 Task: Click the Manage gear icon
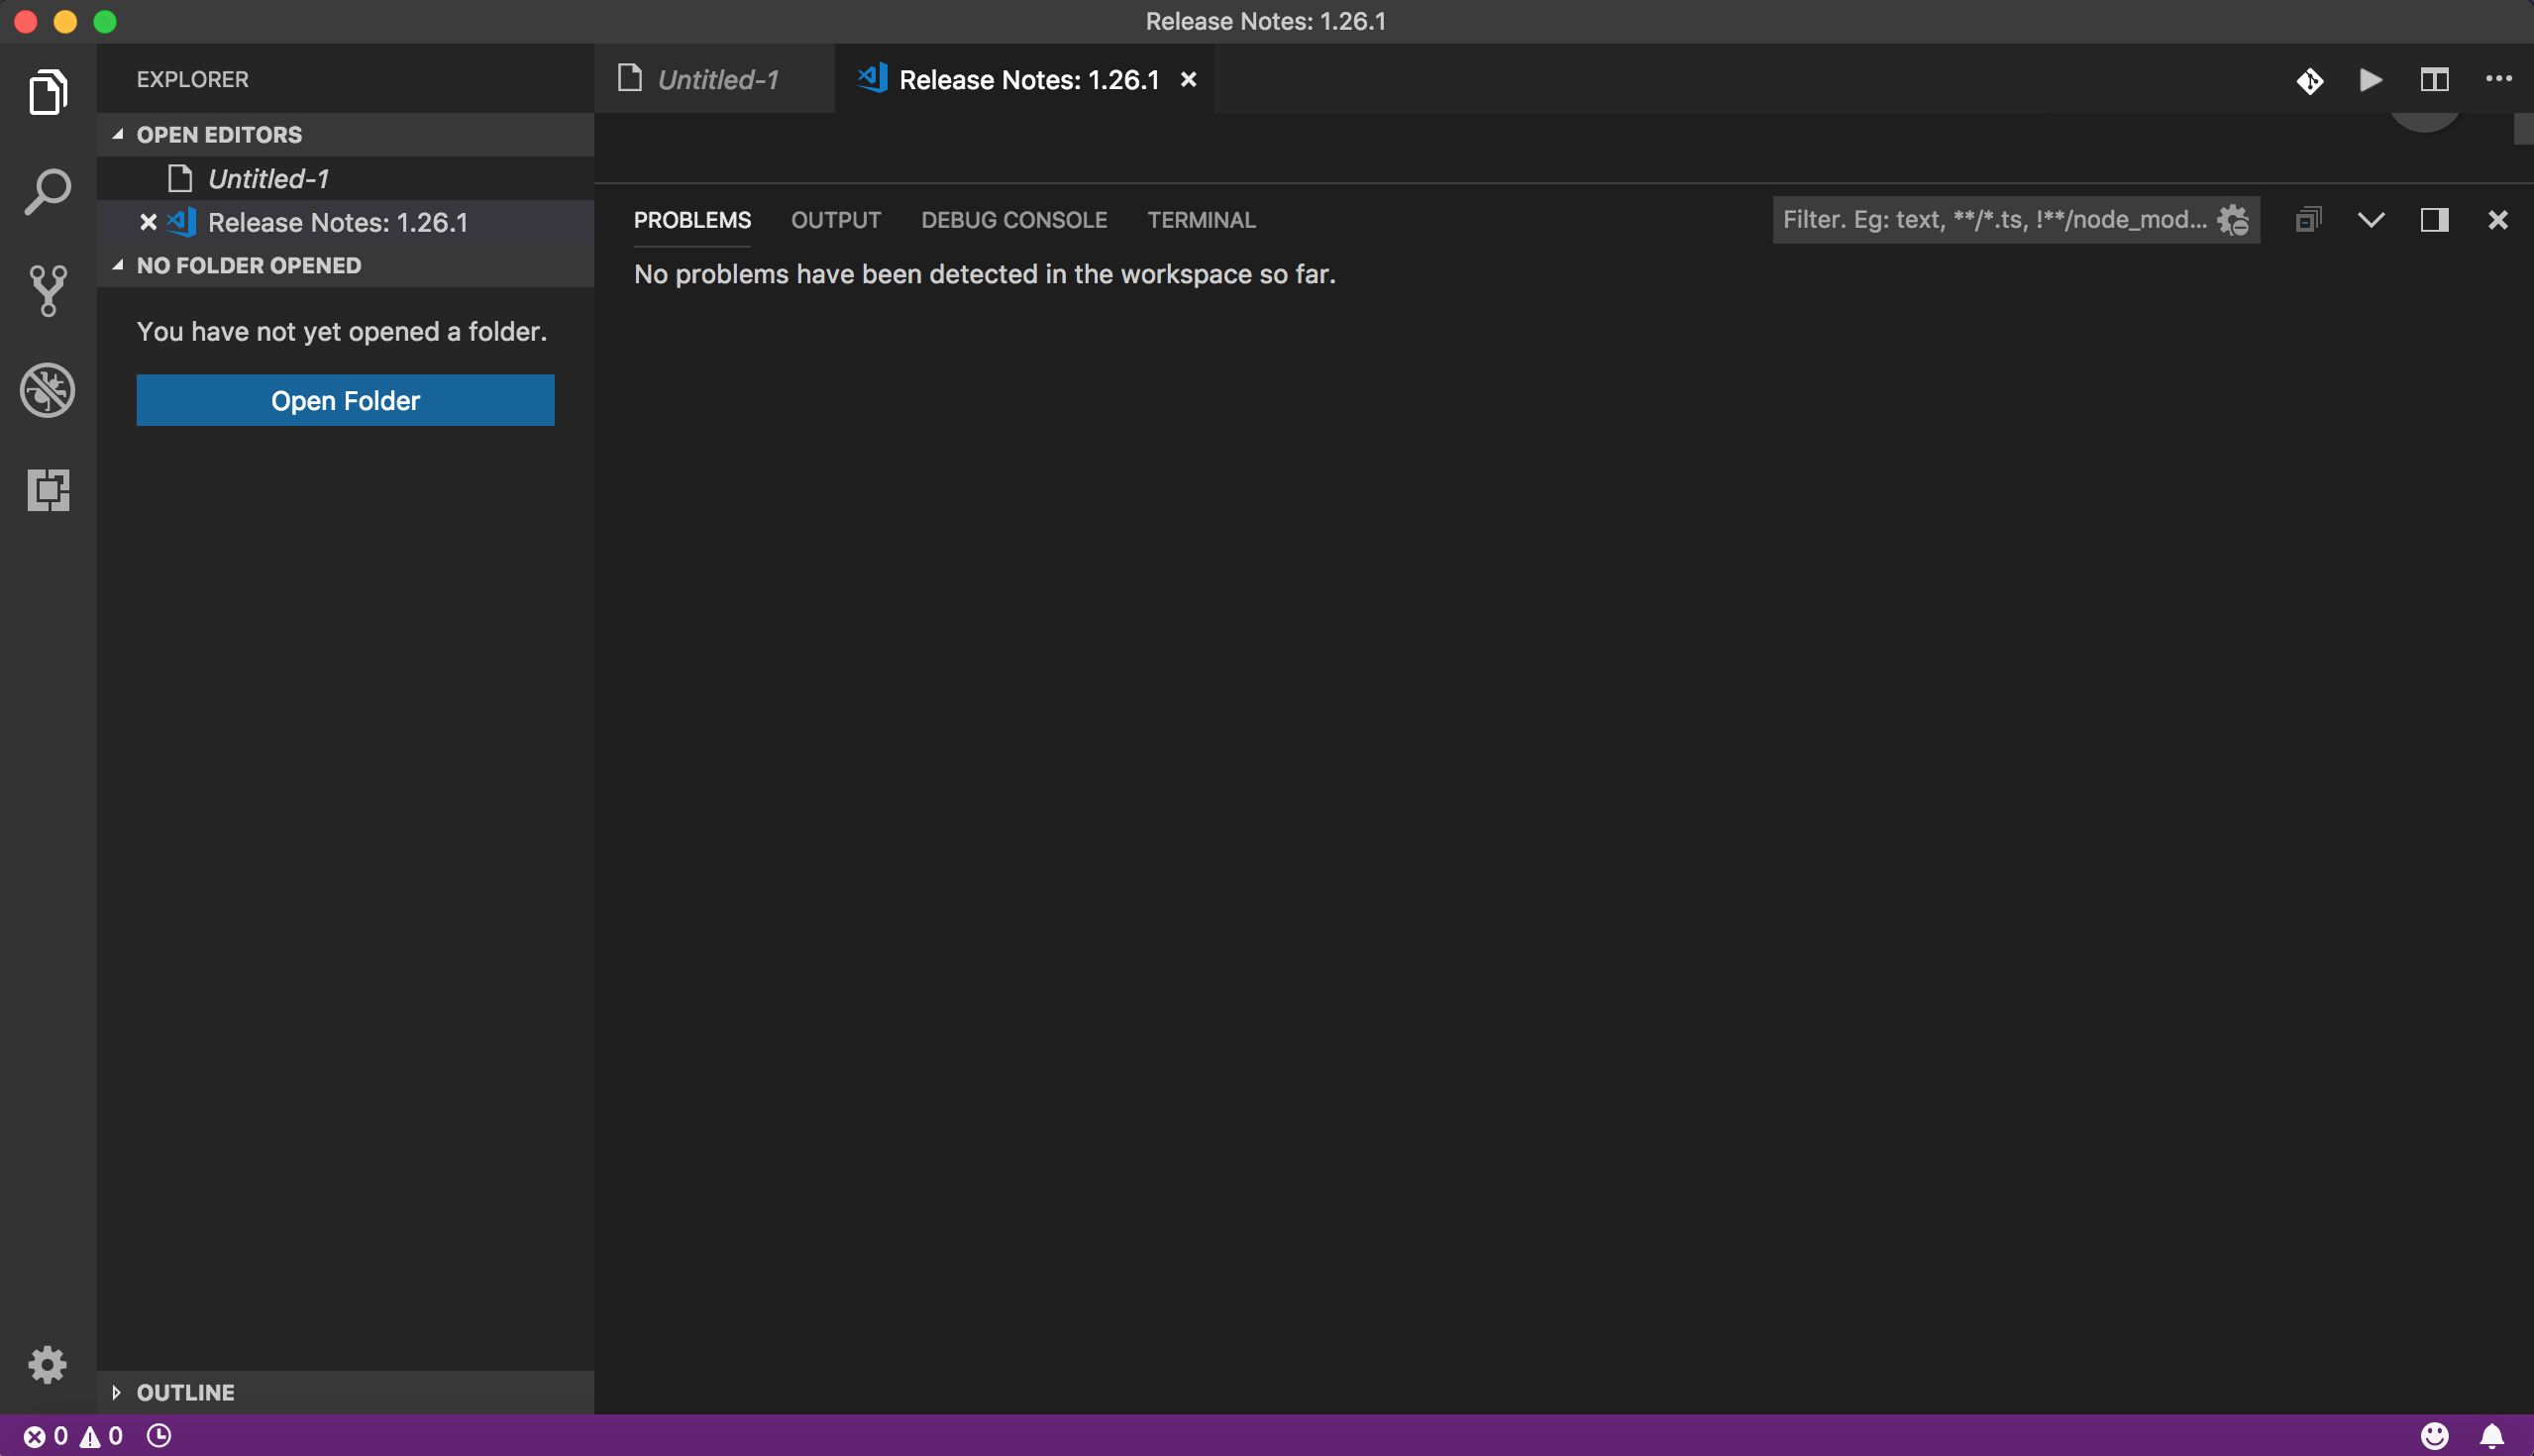(x=47, y=1364)
